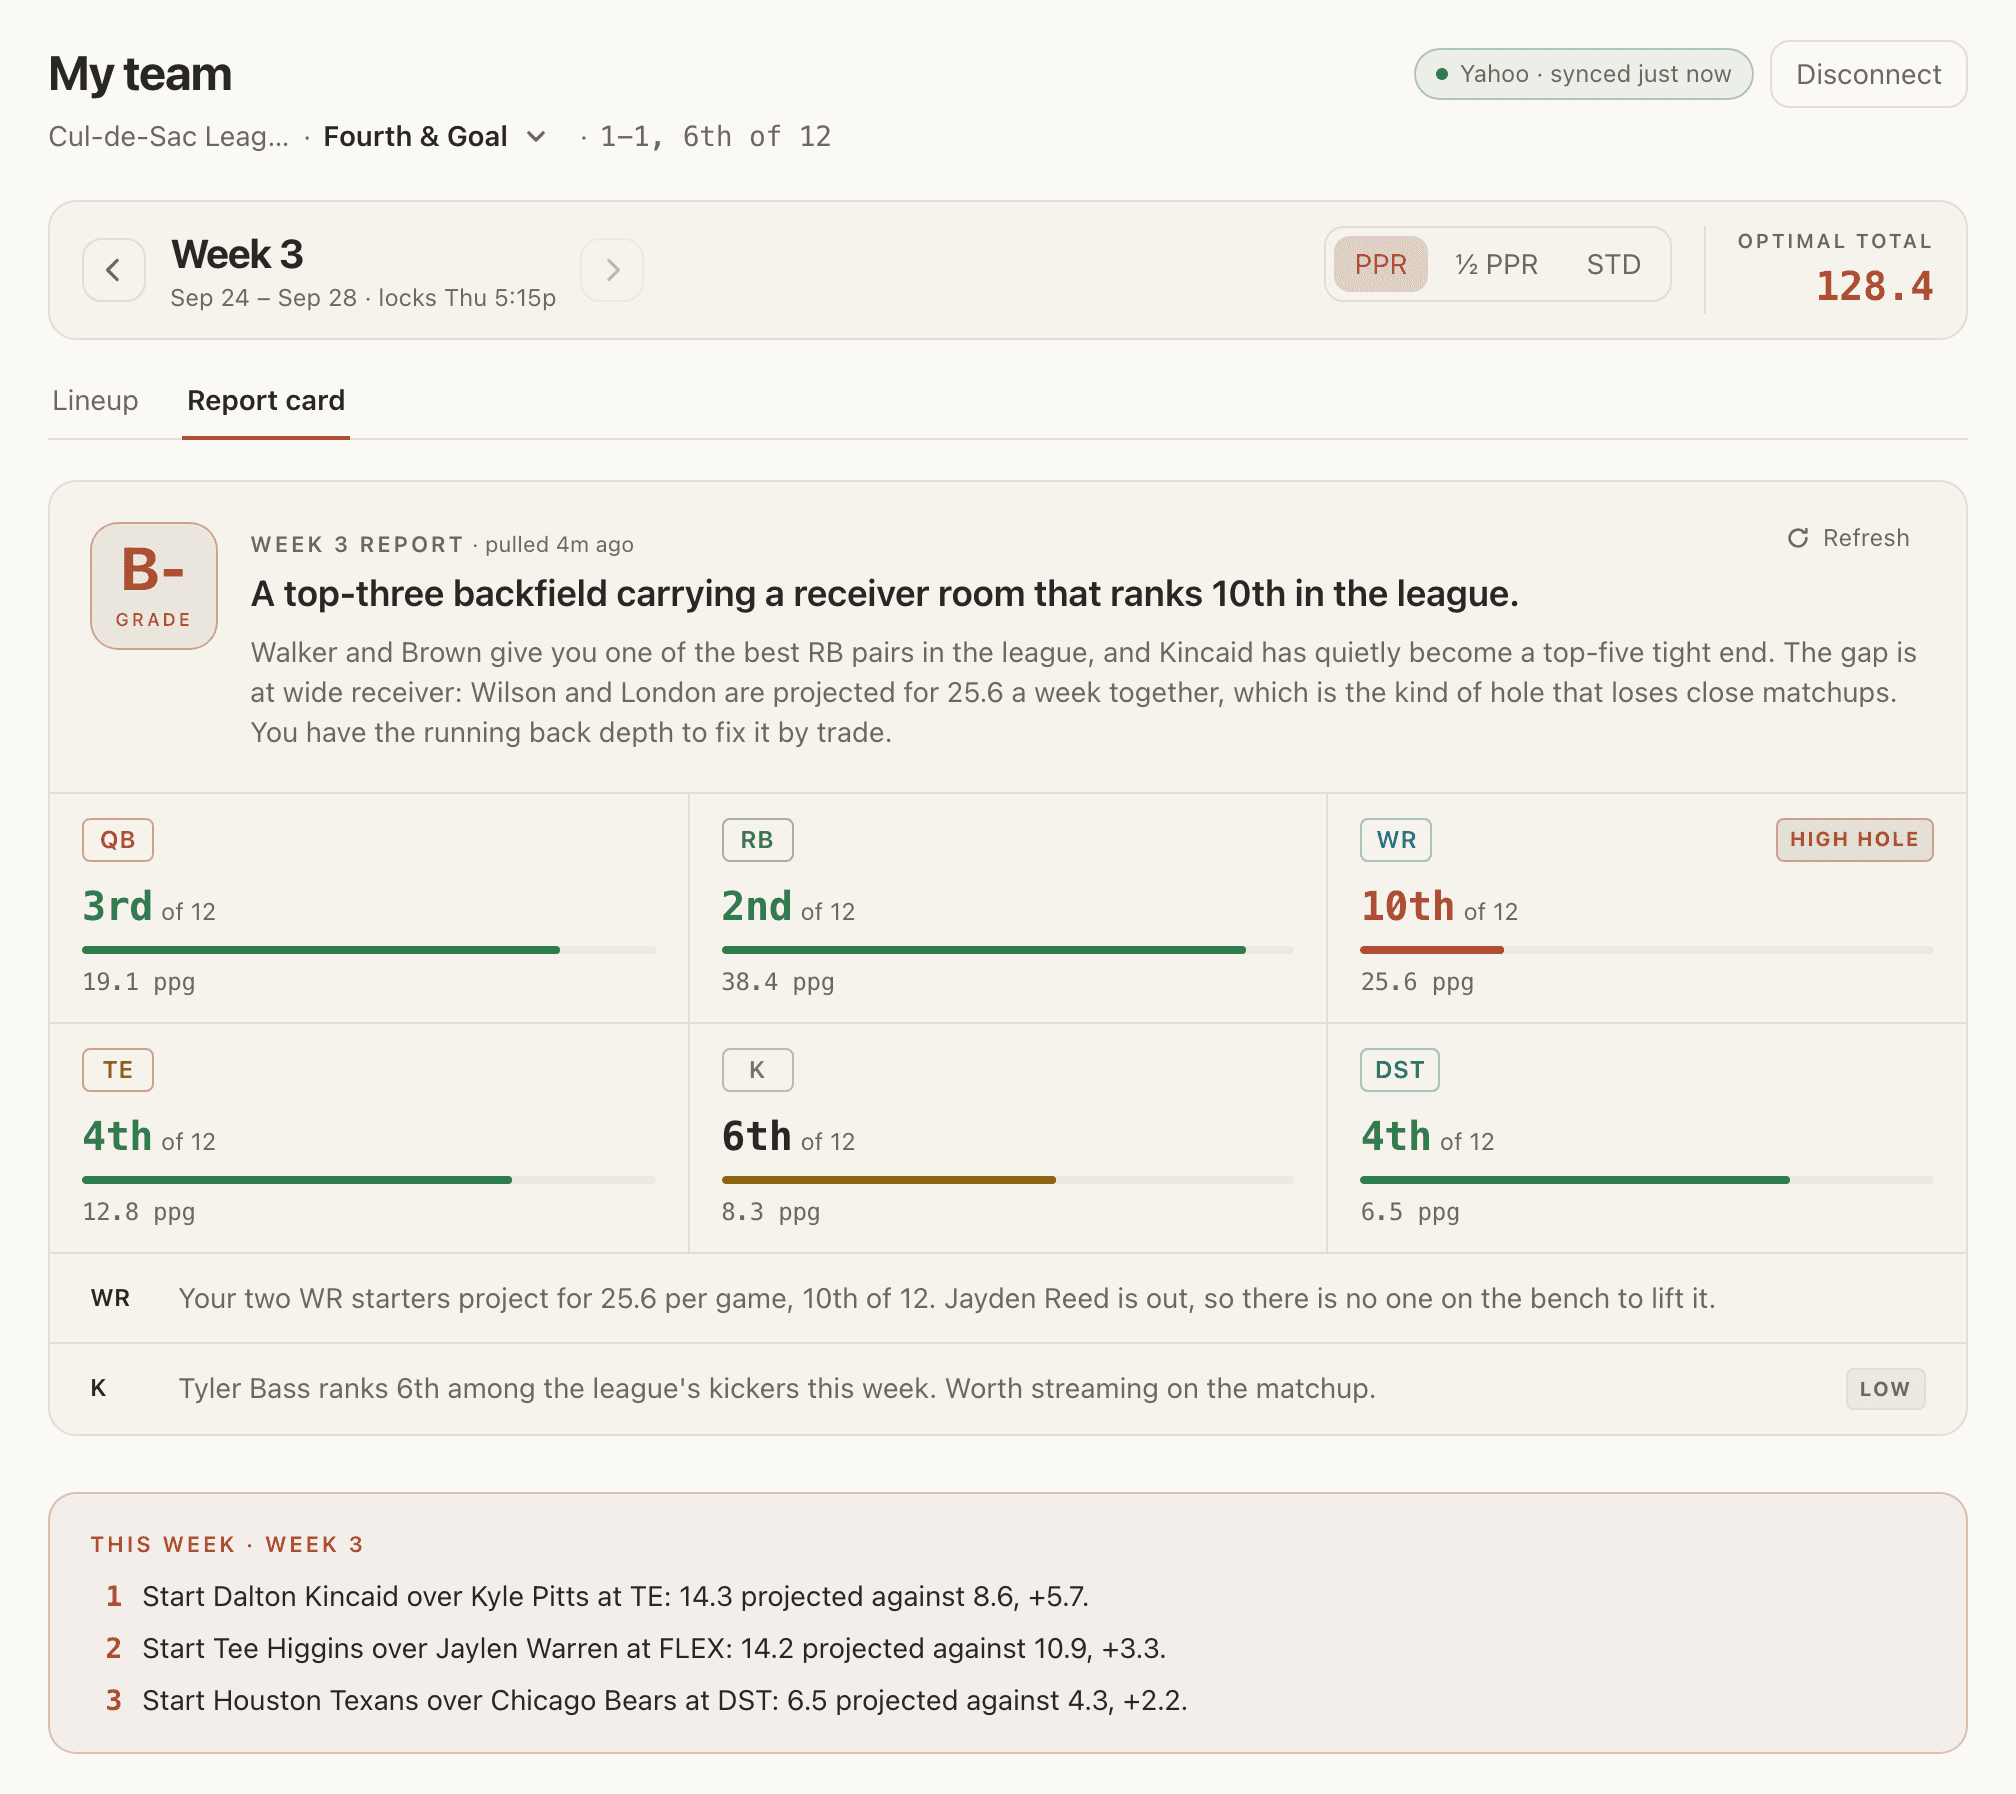Expand the WR starters insight row
The image size is (2016, 1794).
[1008, 1298]
